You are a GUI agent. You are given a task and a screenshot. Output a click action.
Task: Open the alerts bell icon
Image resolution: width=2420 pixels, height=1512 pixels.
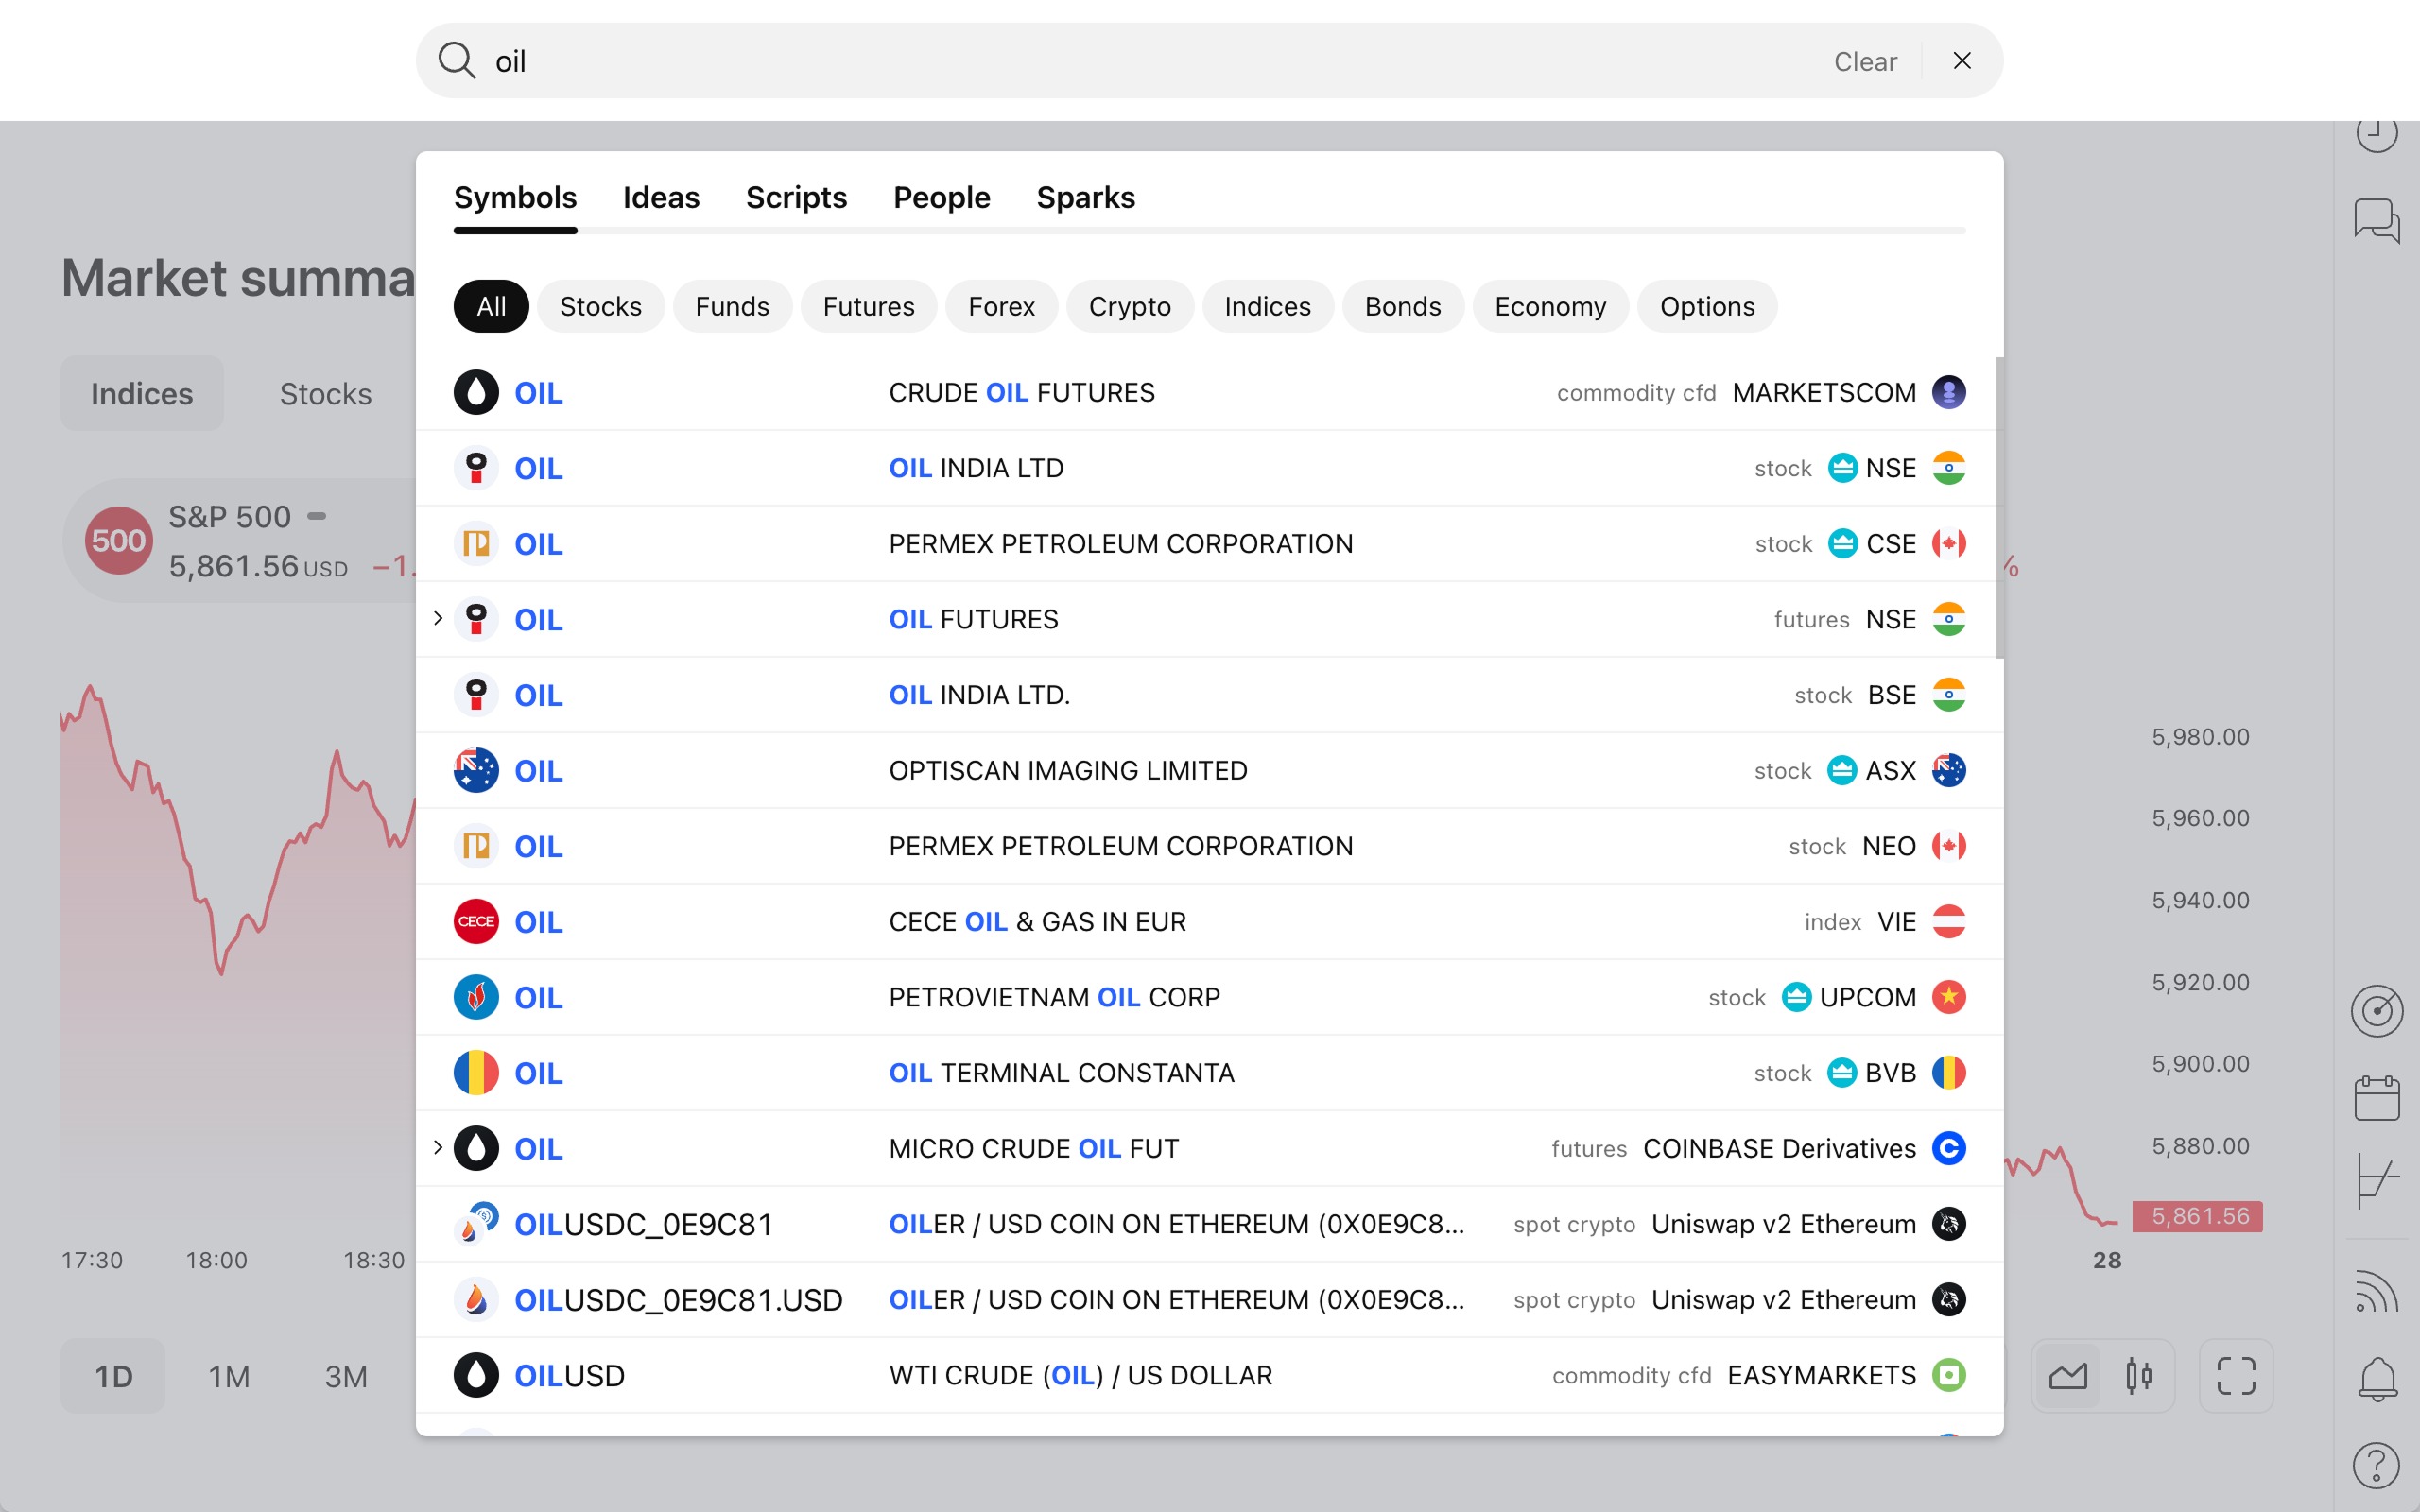point(2377,1379)
